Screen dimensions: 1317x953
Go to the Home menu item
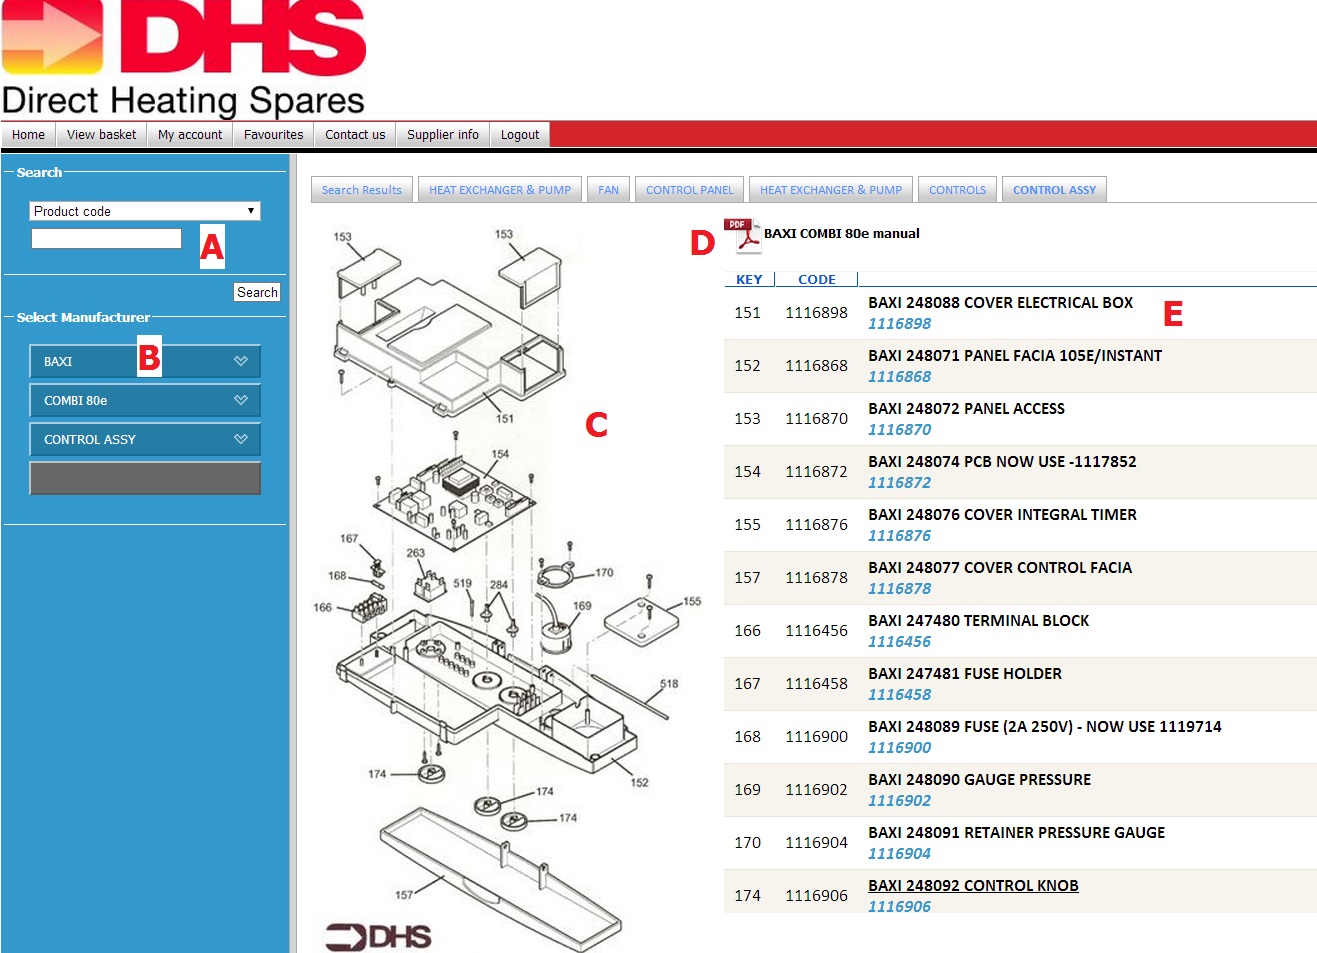(28, 135)
